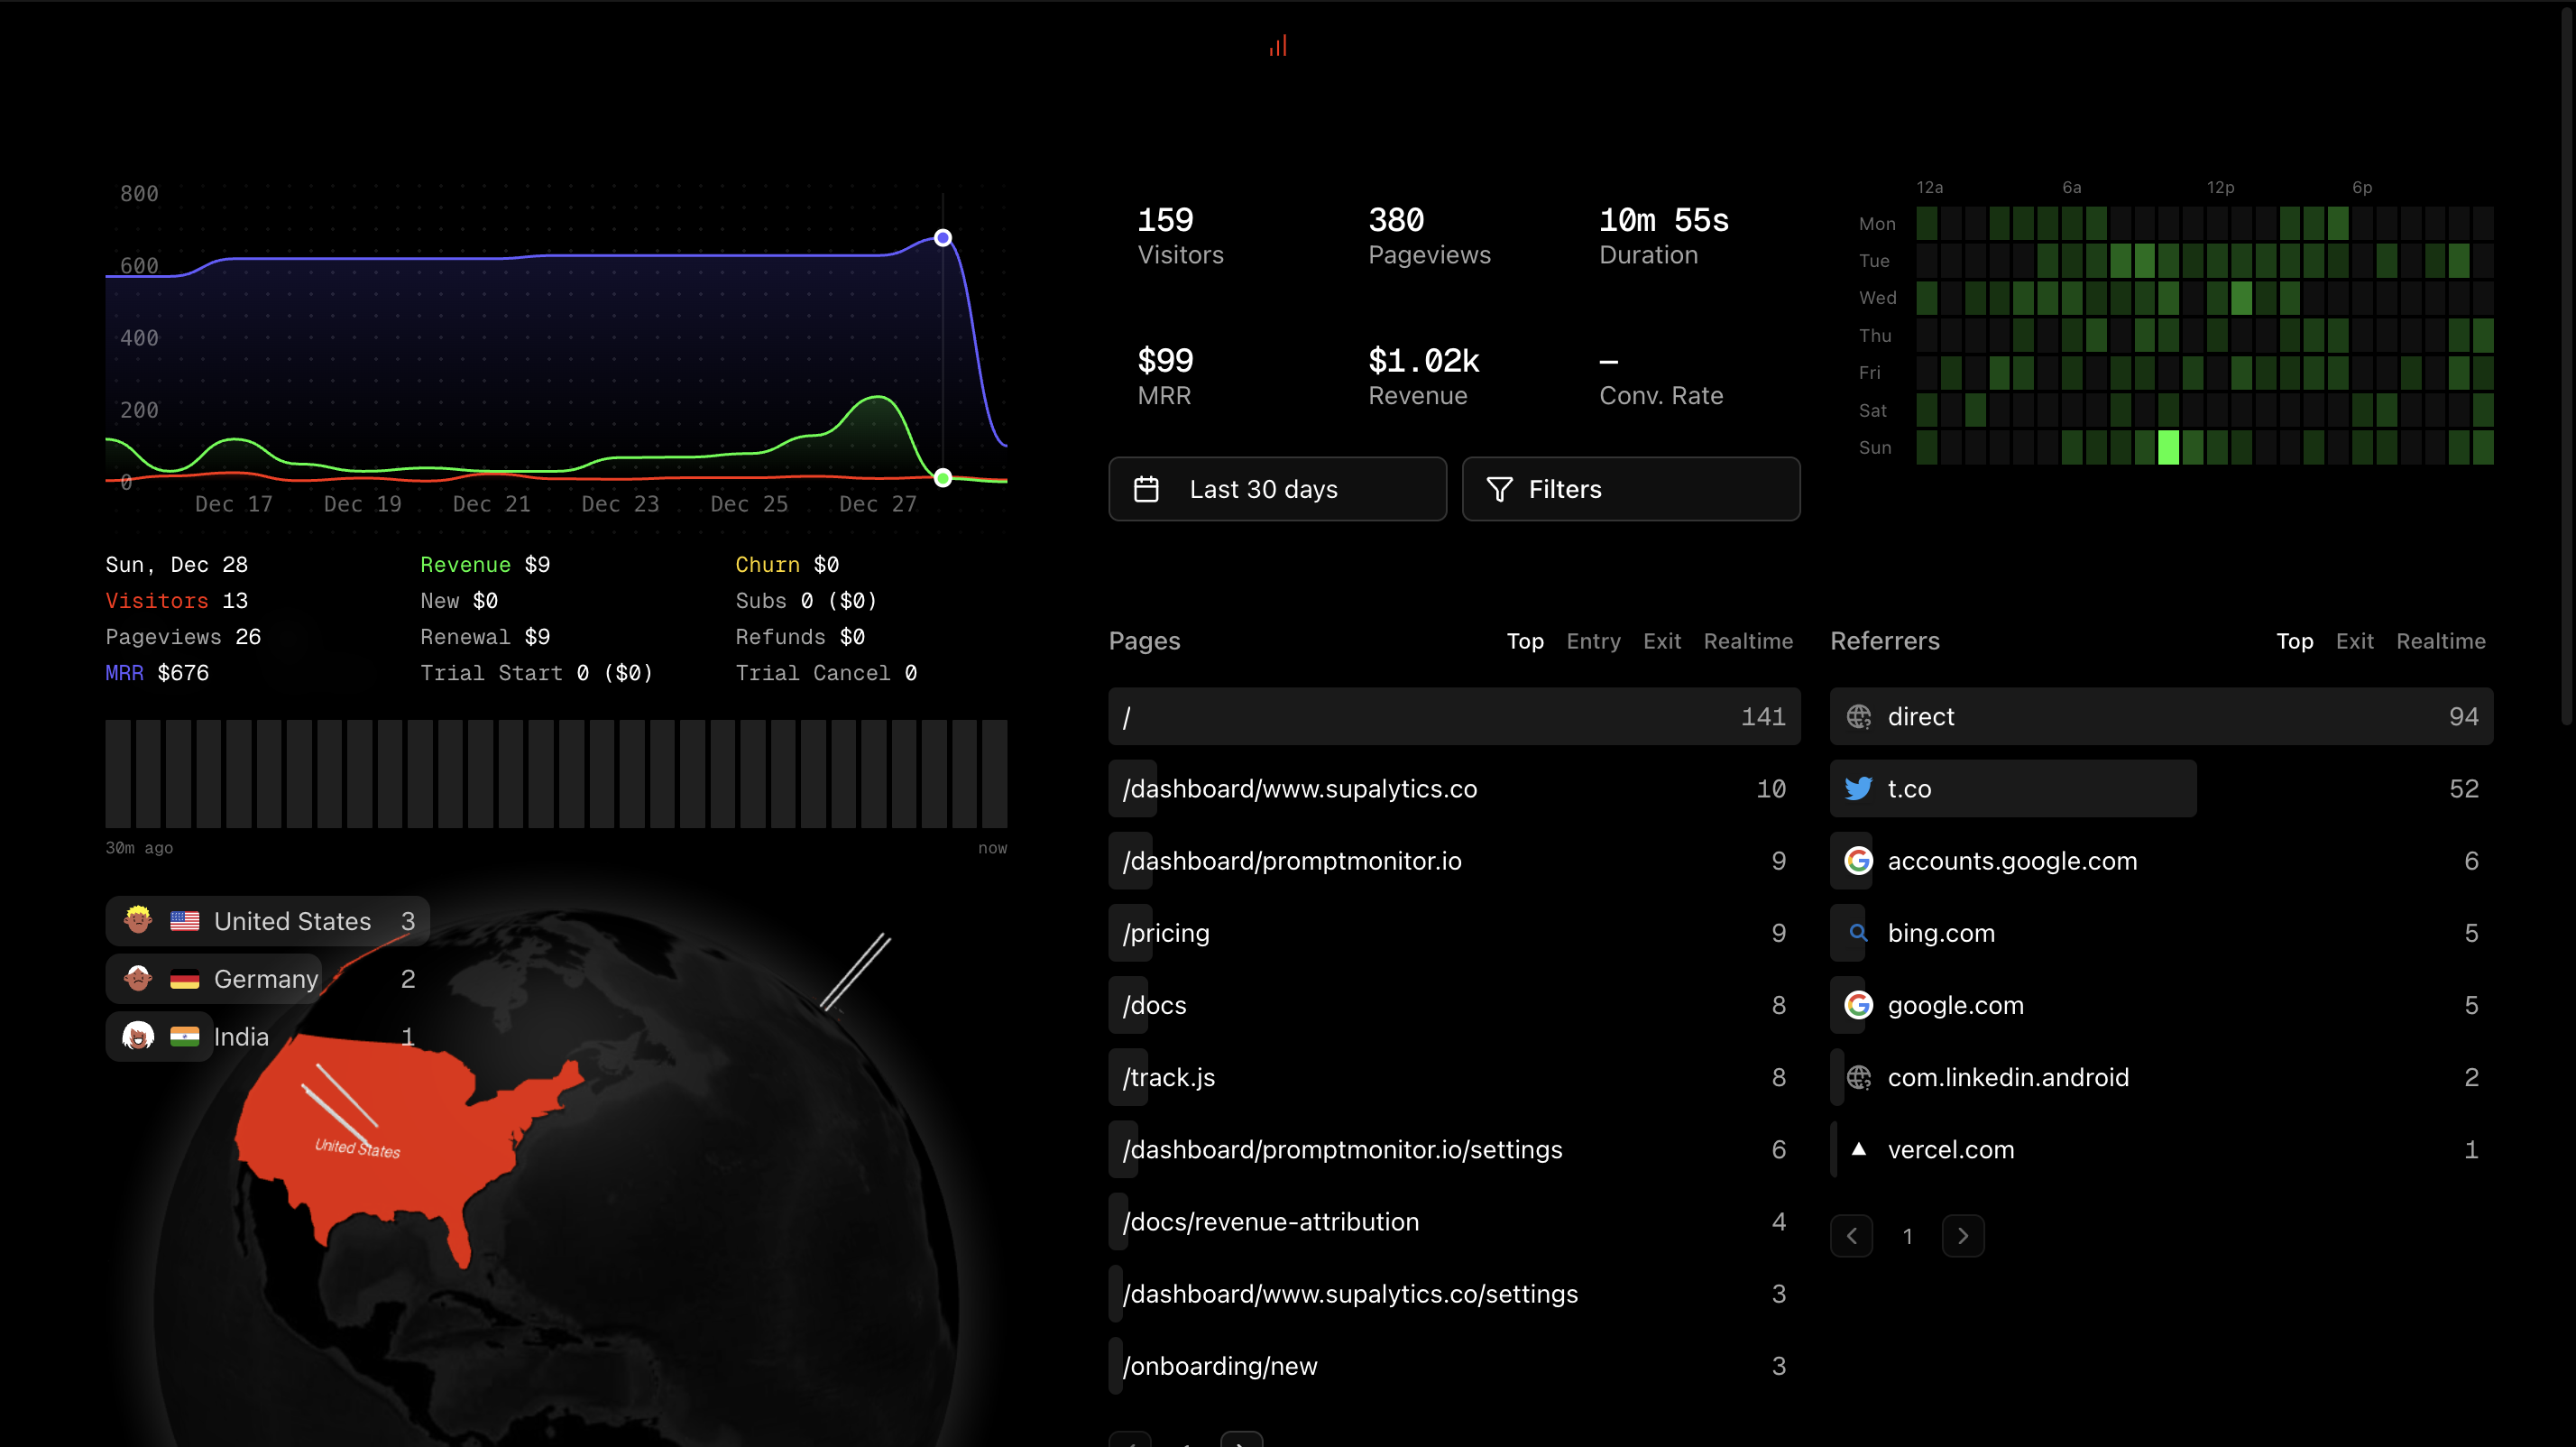Toggle Exit view in the Referrers panel

tap(2355, 641)
